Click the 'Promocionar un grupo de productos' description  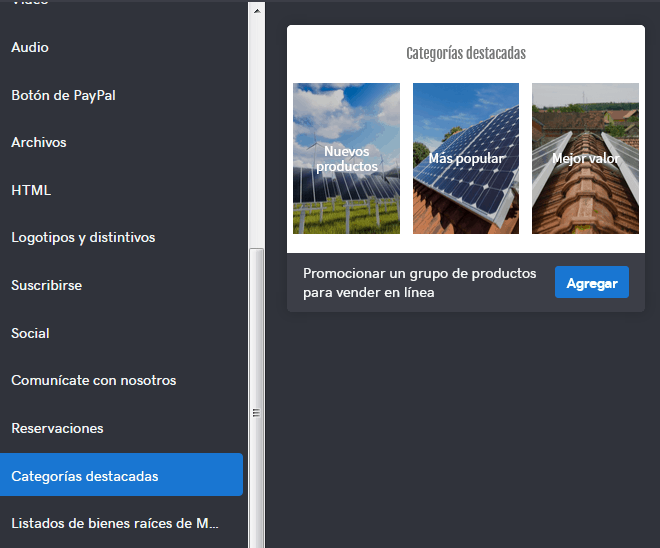click(x=419, y=283)
